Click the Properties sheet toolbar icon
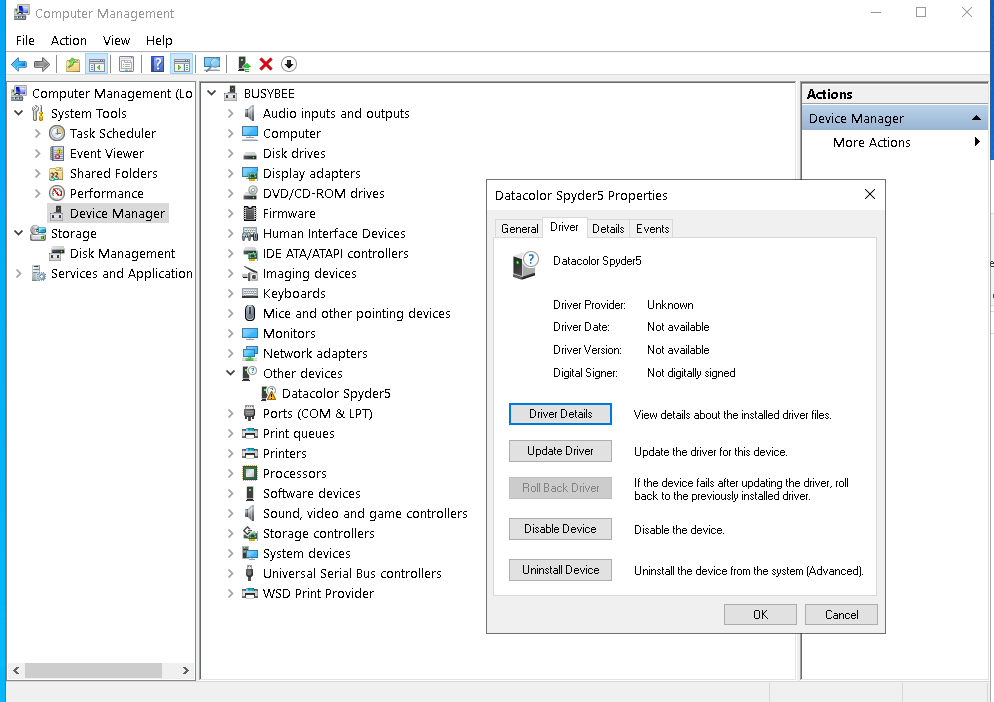994x702 pixels. [x=126, y=64]
